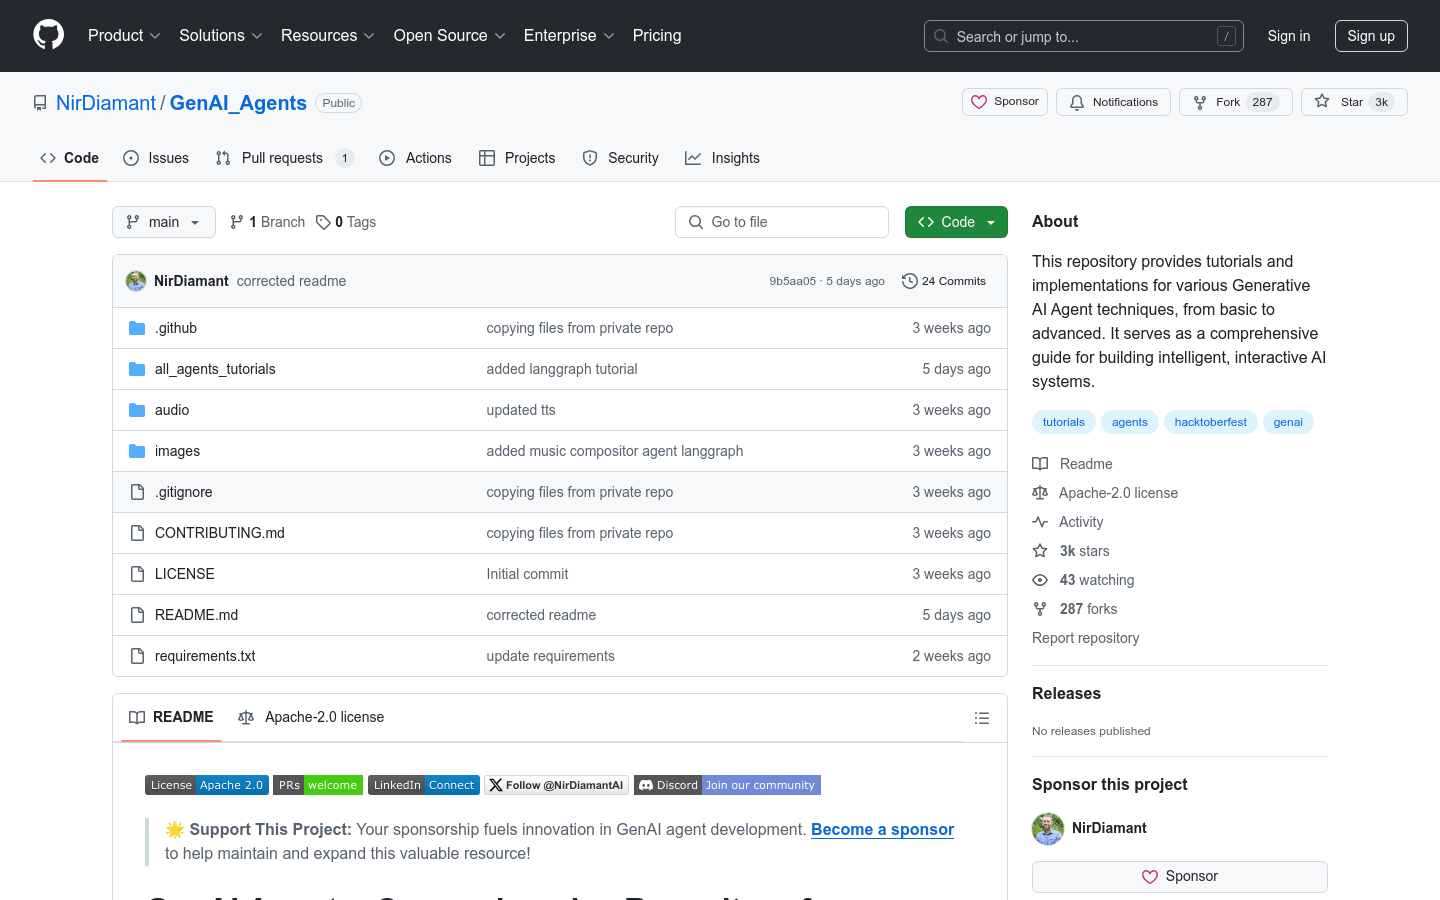
Task: Click the tag icon next to Tags
Action: coord(323,222)
